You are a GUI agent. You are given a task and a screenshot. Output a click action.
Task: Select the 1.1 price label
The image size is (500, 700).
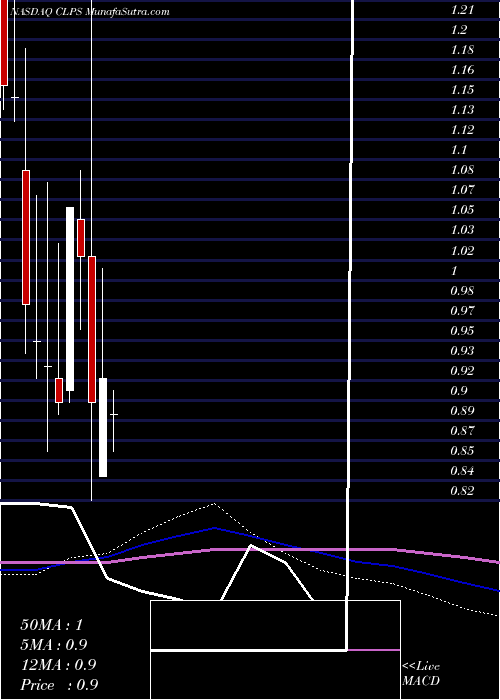pos(459,150)
